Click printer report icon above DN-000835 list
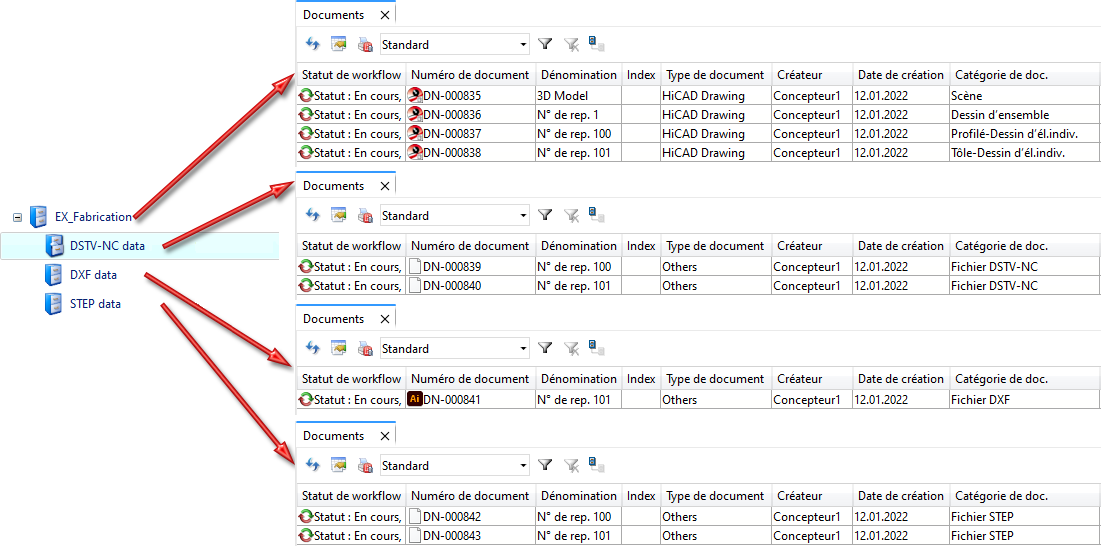 [365, 44]
